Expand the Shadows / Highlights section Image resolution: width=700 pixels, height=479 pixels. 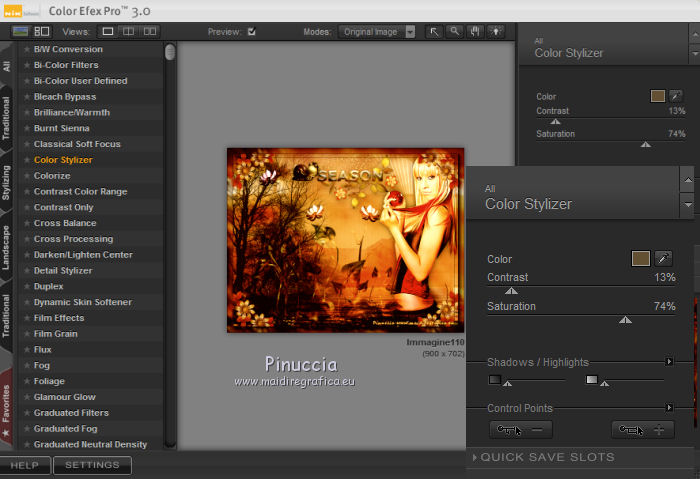pyautogui.click(x=669, y=361)
